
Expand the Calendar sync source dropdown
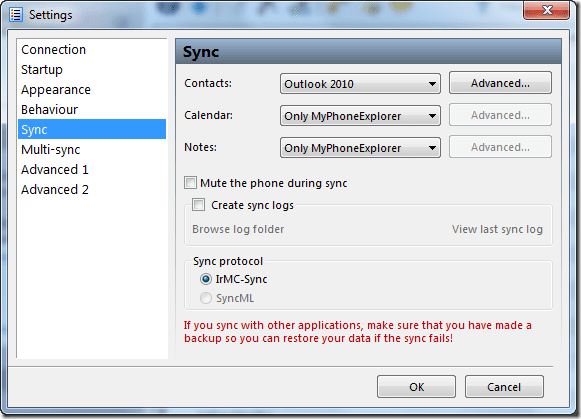(360, 116)
